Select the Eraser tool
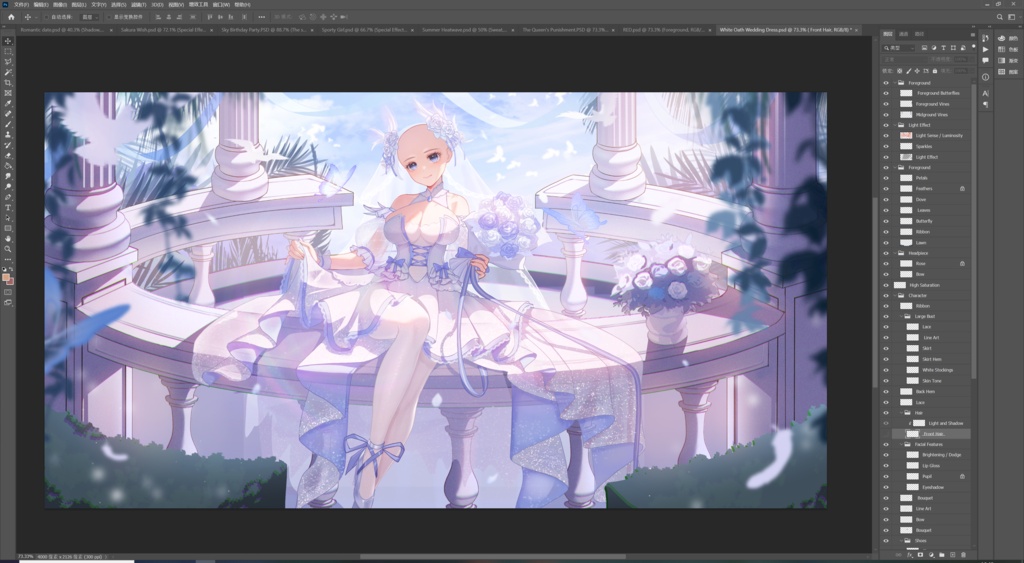 pyautogui.click(x=8, y=155)
